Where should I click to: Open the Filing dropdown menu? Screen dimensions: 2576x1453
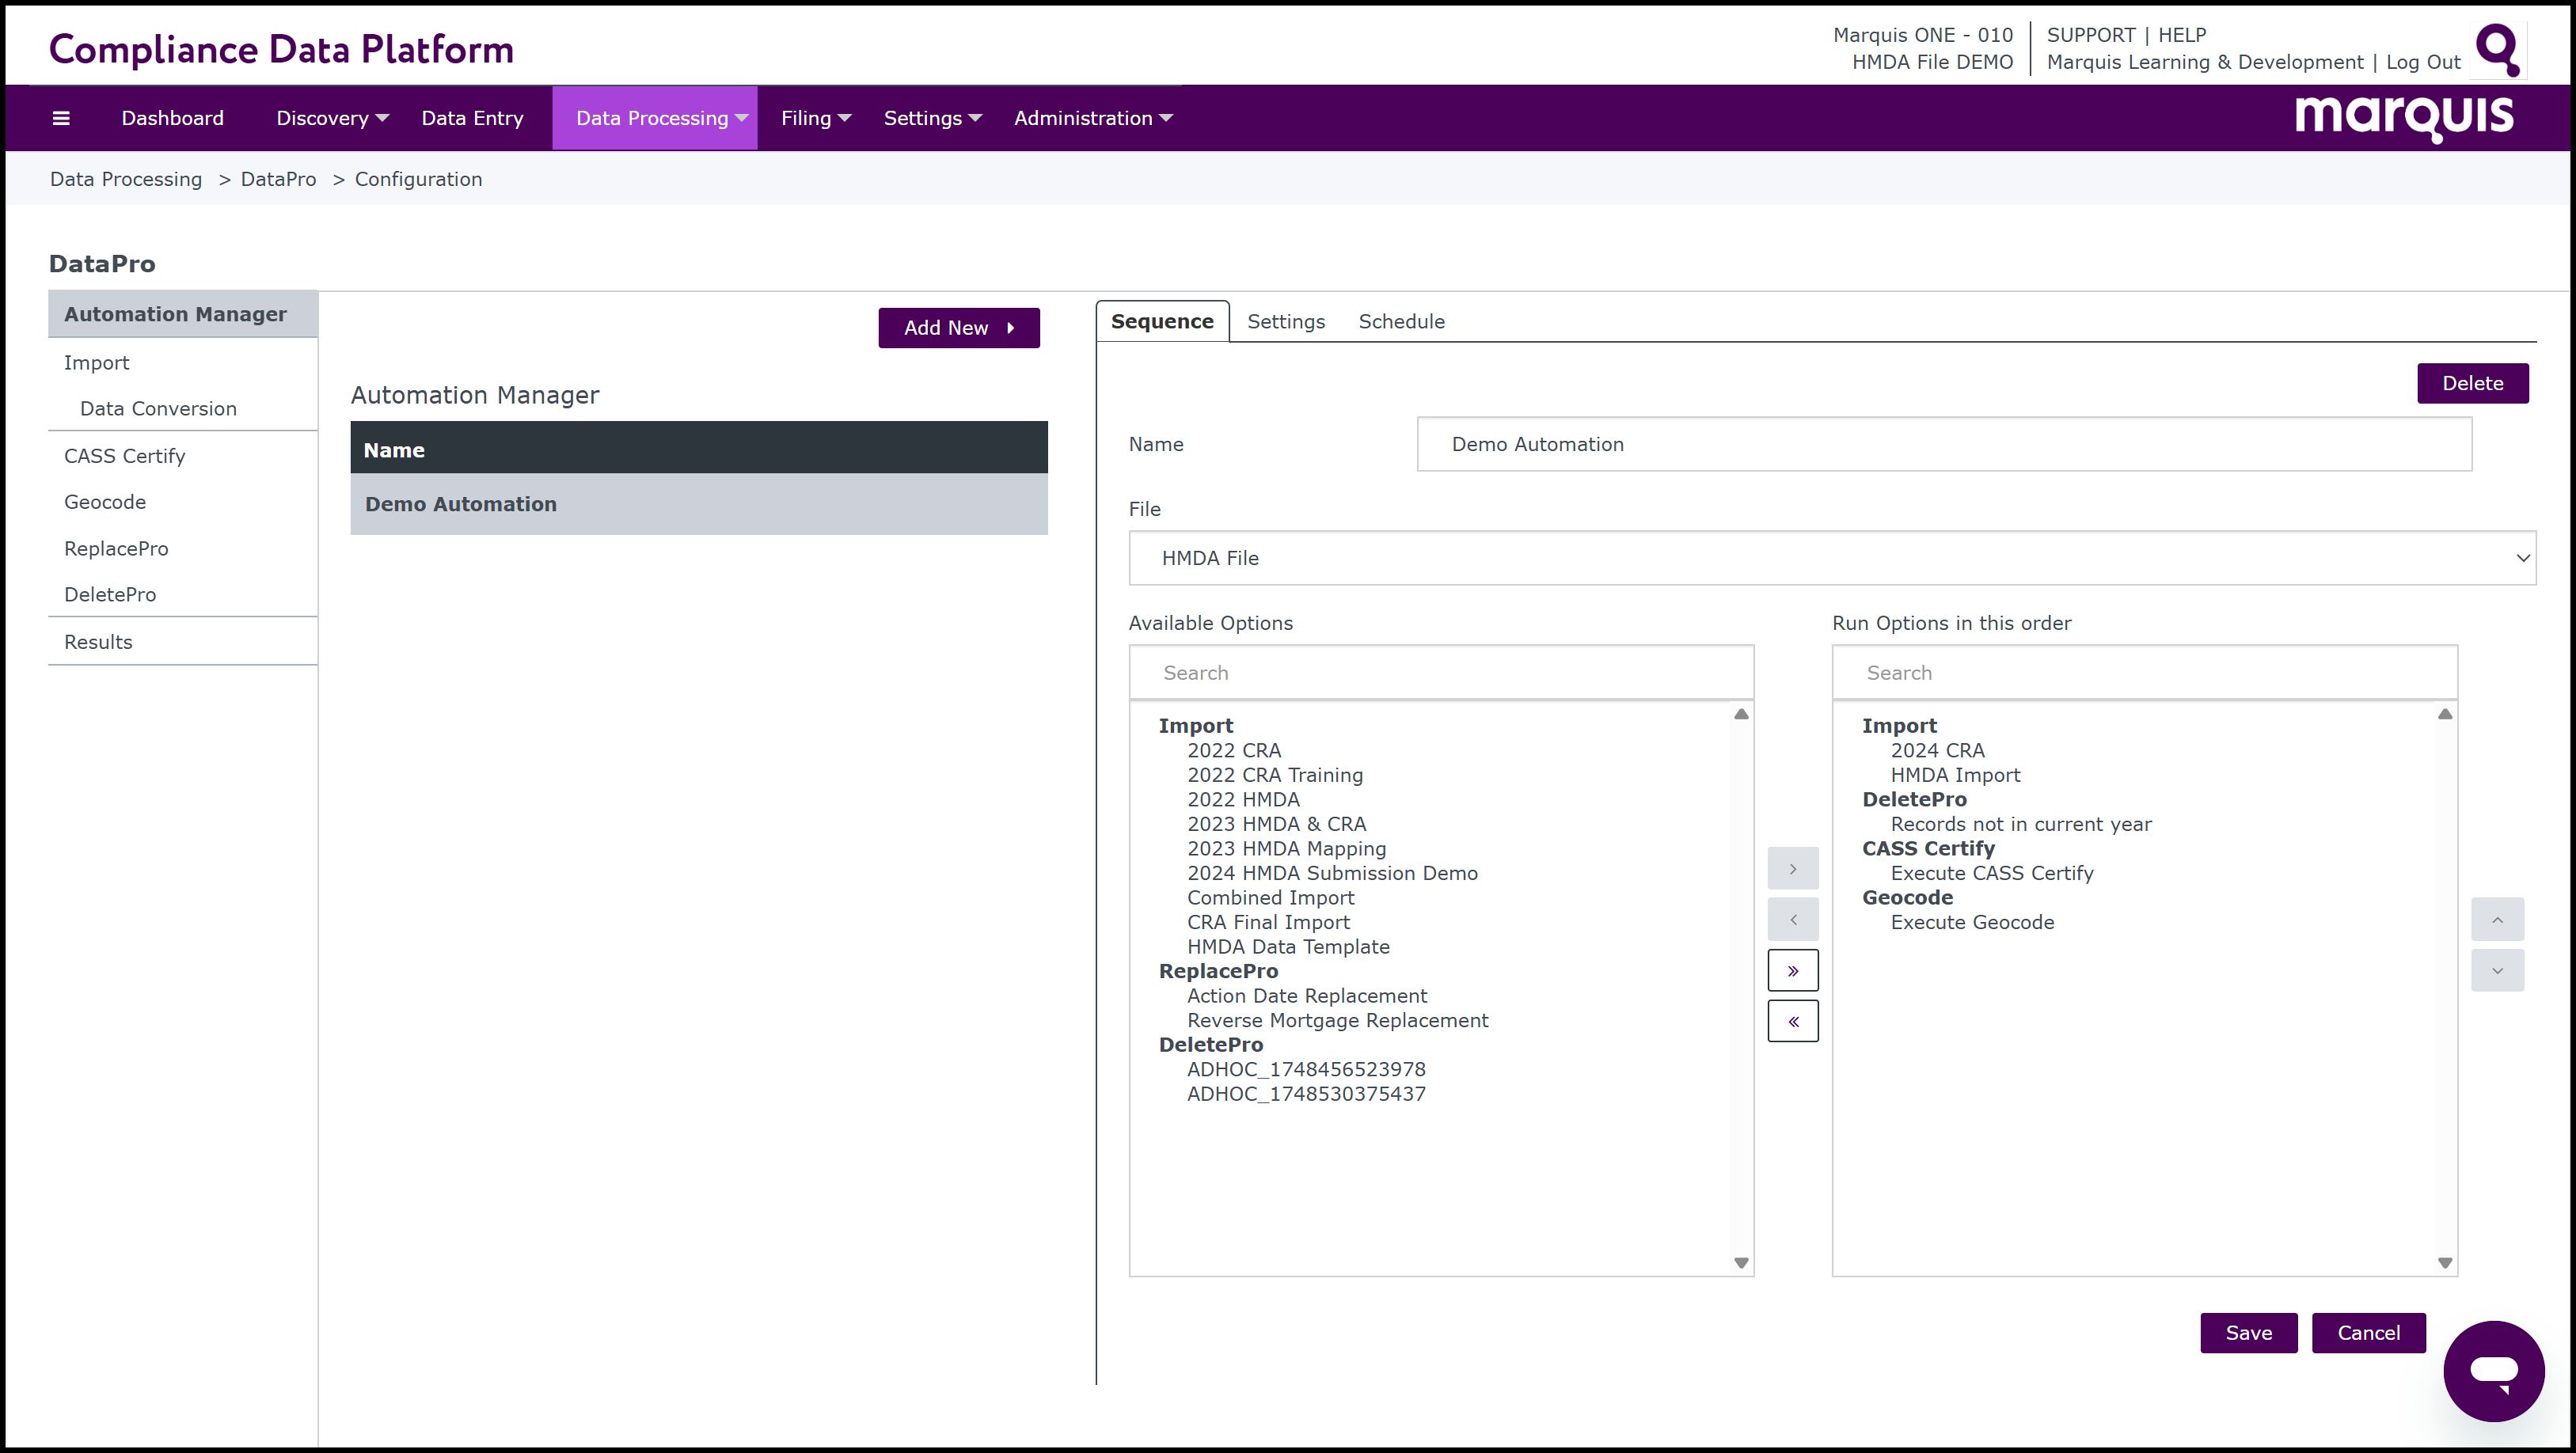(815, 118)
